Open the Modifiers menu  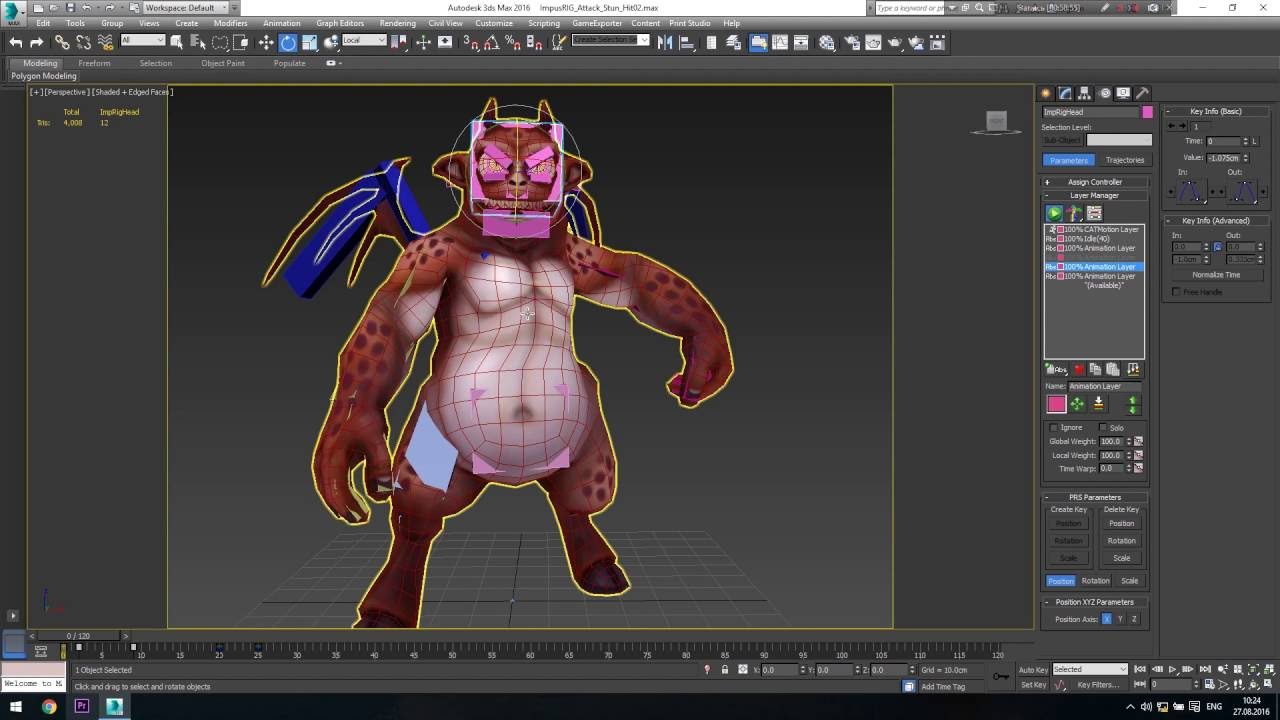pyautogui.click(x=230, y=23)
